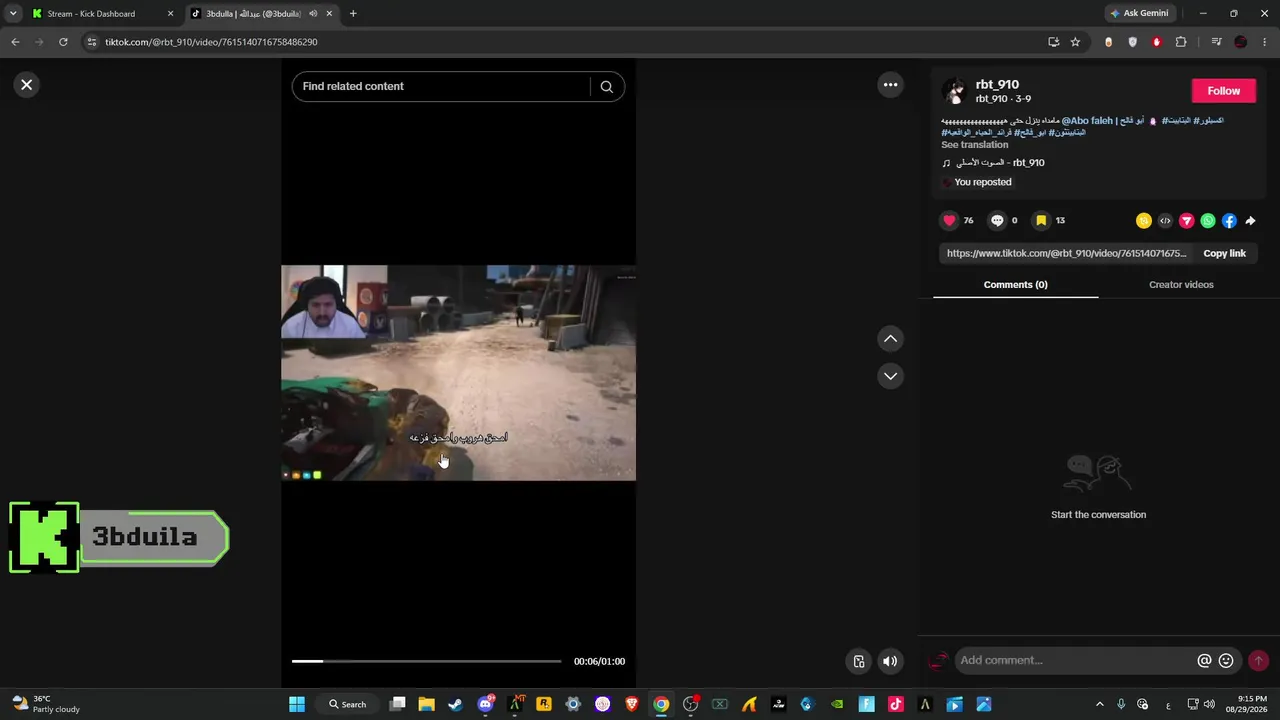The image size is (1280, 720).
Task: Click the taskbar Search box
Action: 348,704
